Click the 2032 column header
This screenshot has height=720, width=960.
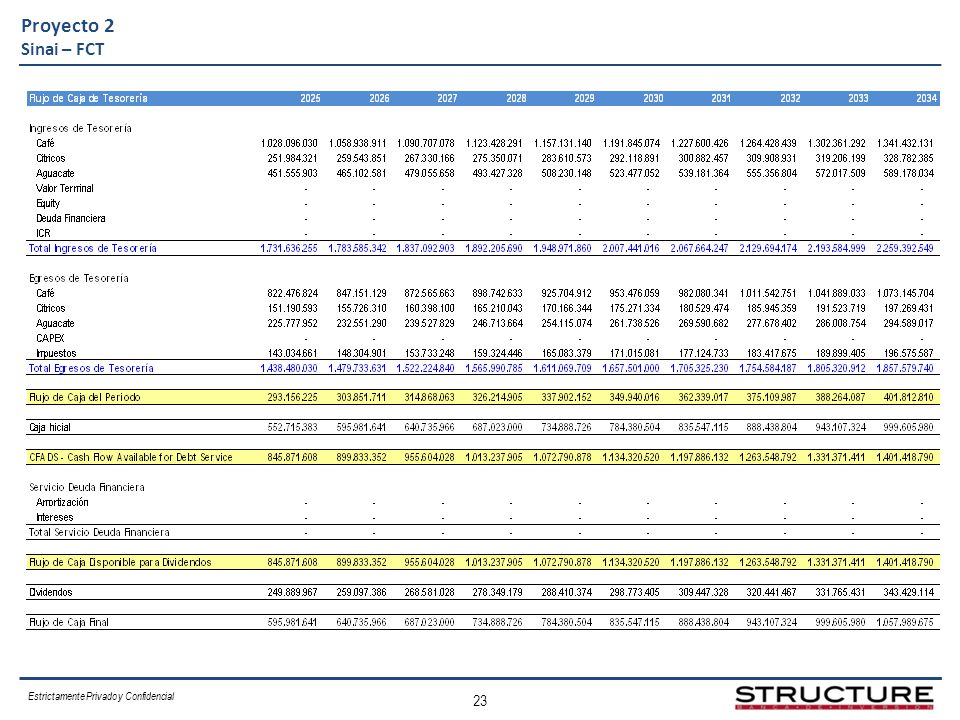[x=790, y=98]
